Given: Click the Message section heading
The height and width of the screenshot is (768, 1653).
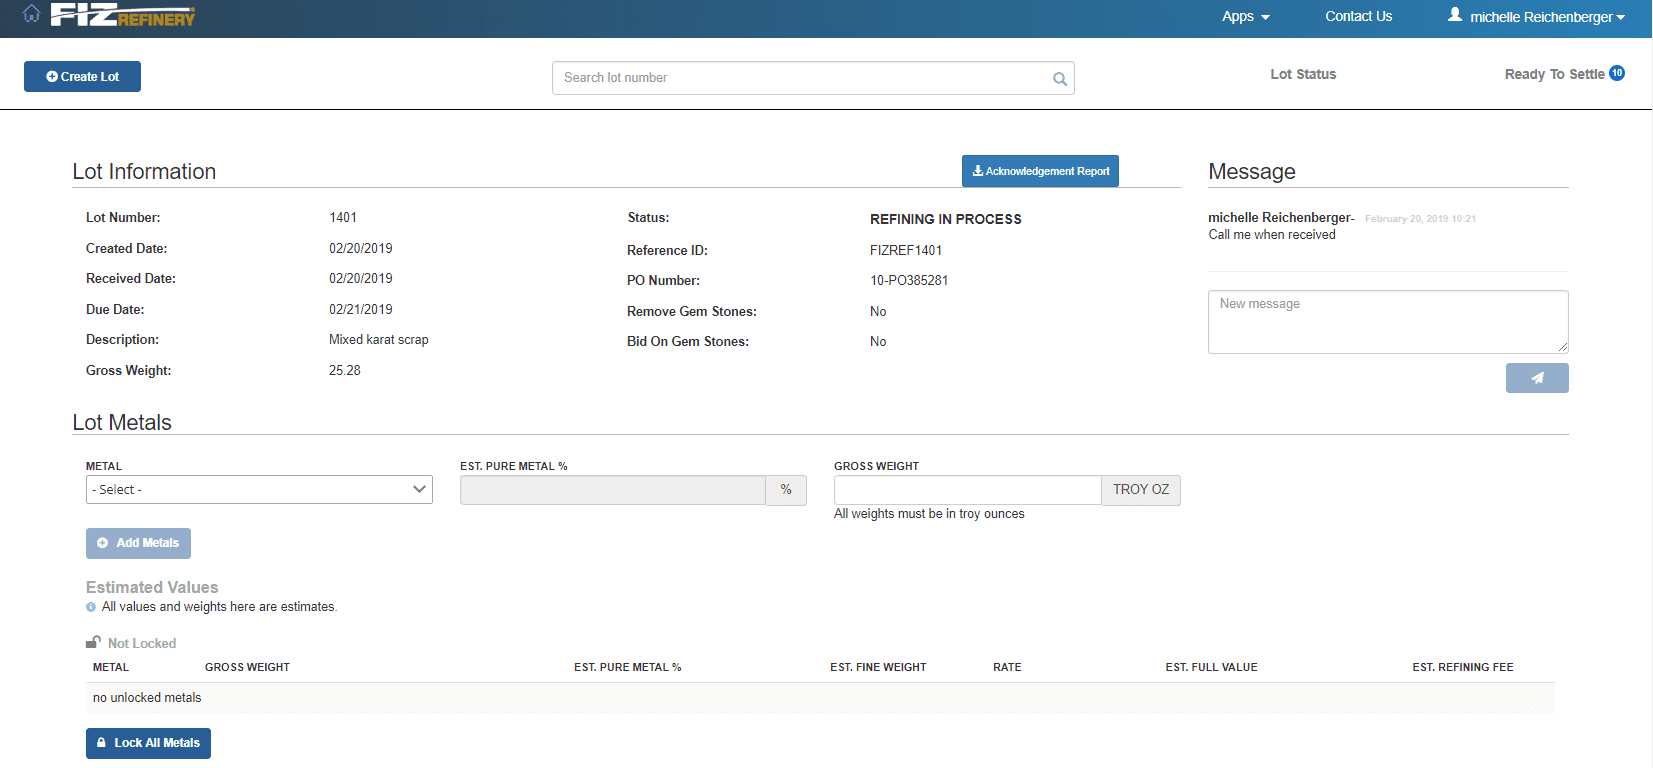Looking at the screenshot, I should pos(1252,171).
